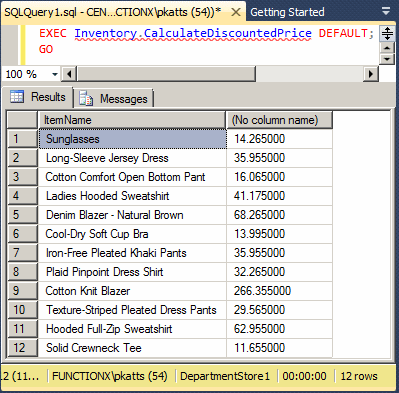Click the 12 rows status entry

pyautogui.click(x=359, y=376)
